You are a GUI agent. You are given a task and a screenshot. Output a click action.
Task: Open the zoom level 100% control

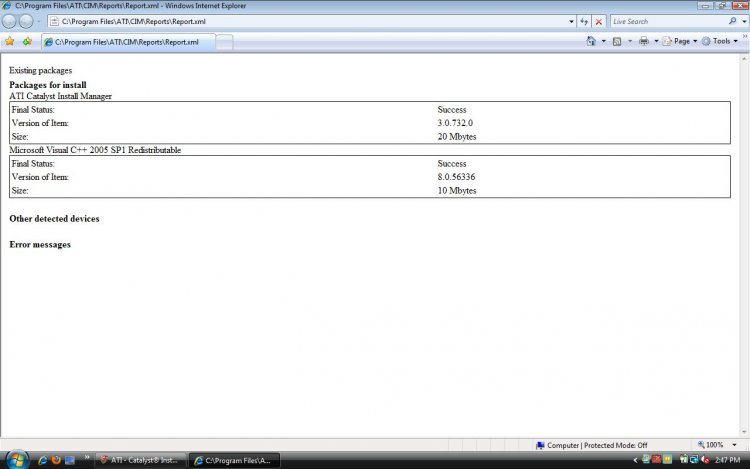[x=710, y=445]
